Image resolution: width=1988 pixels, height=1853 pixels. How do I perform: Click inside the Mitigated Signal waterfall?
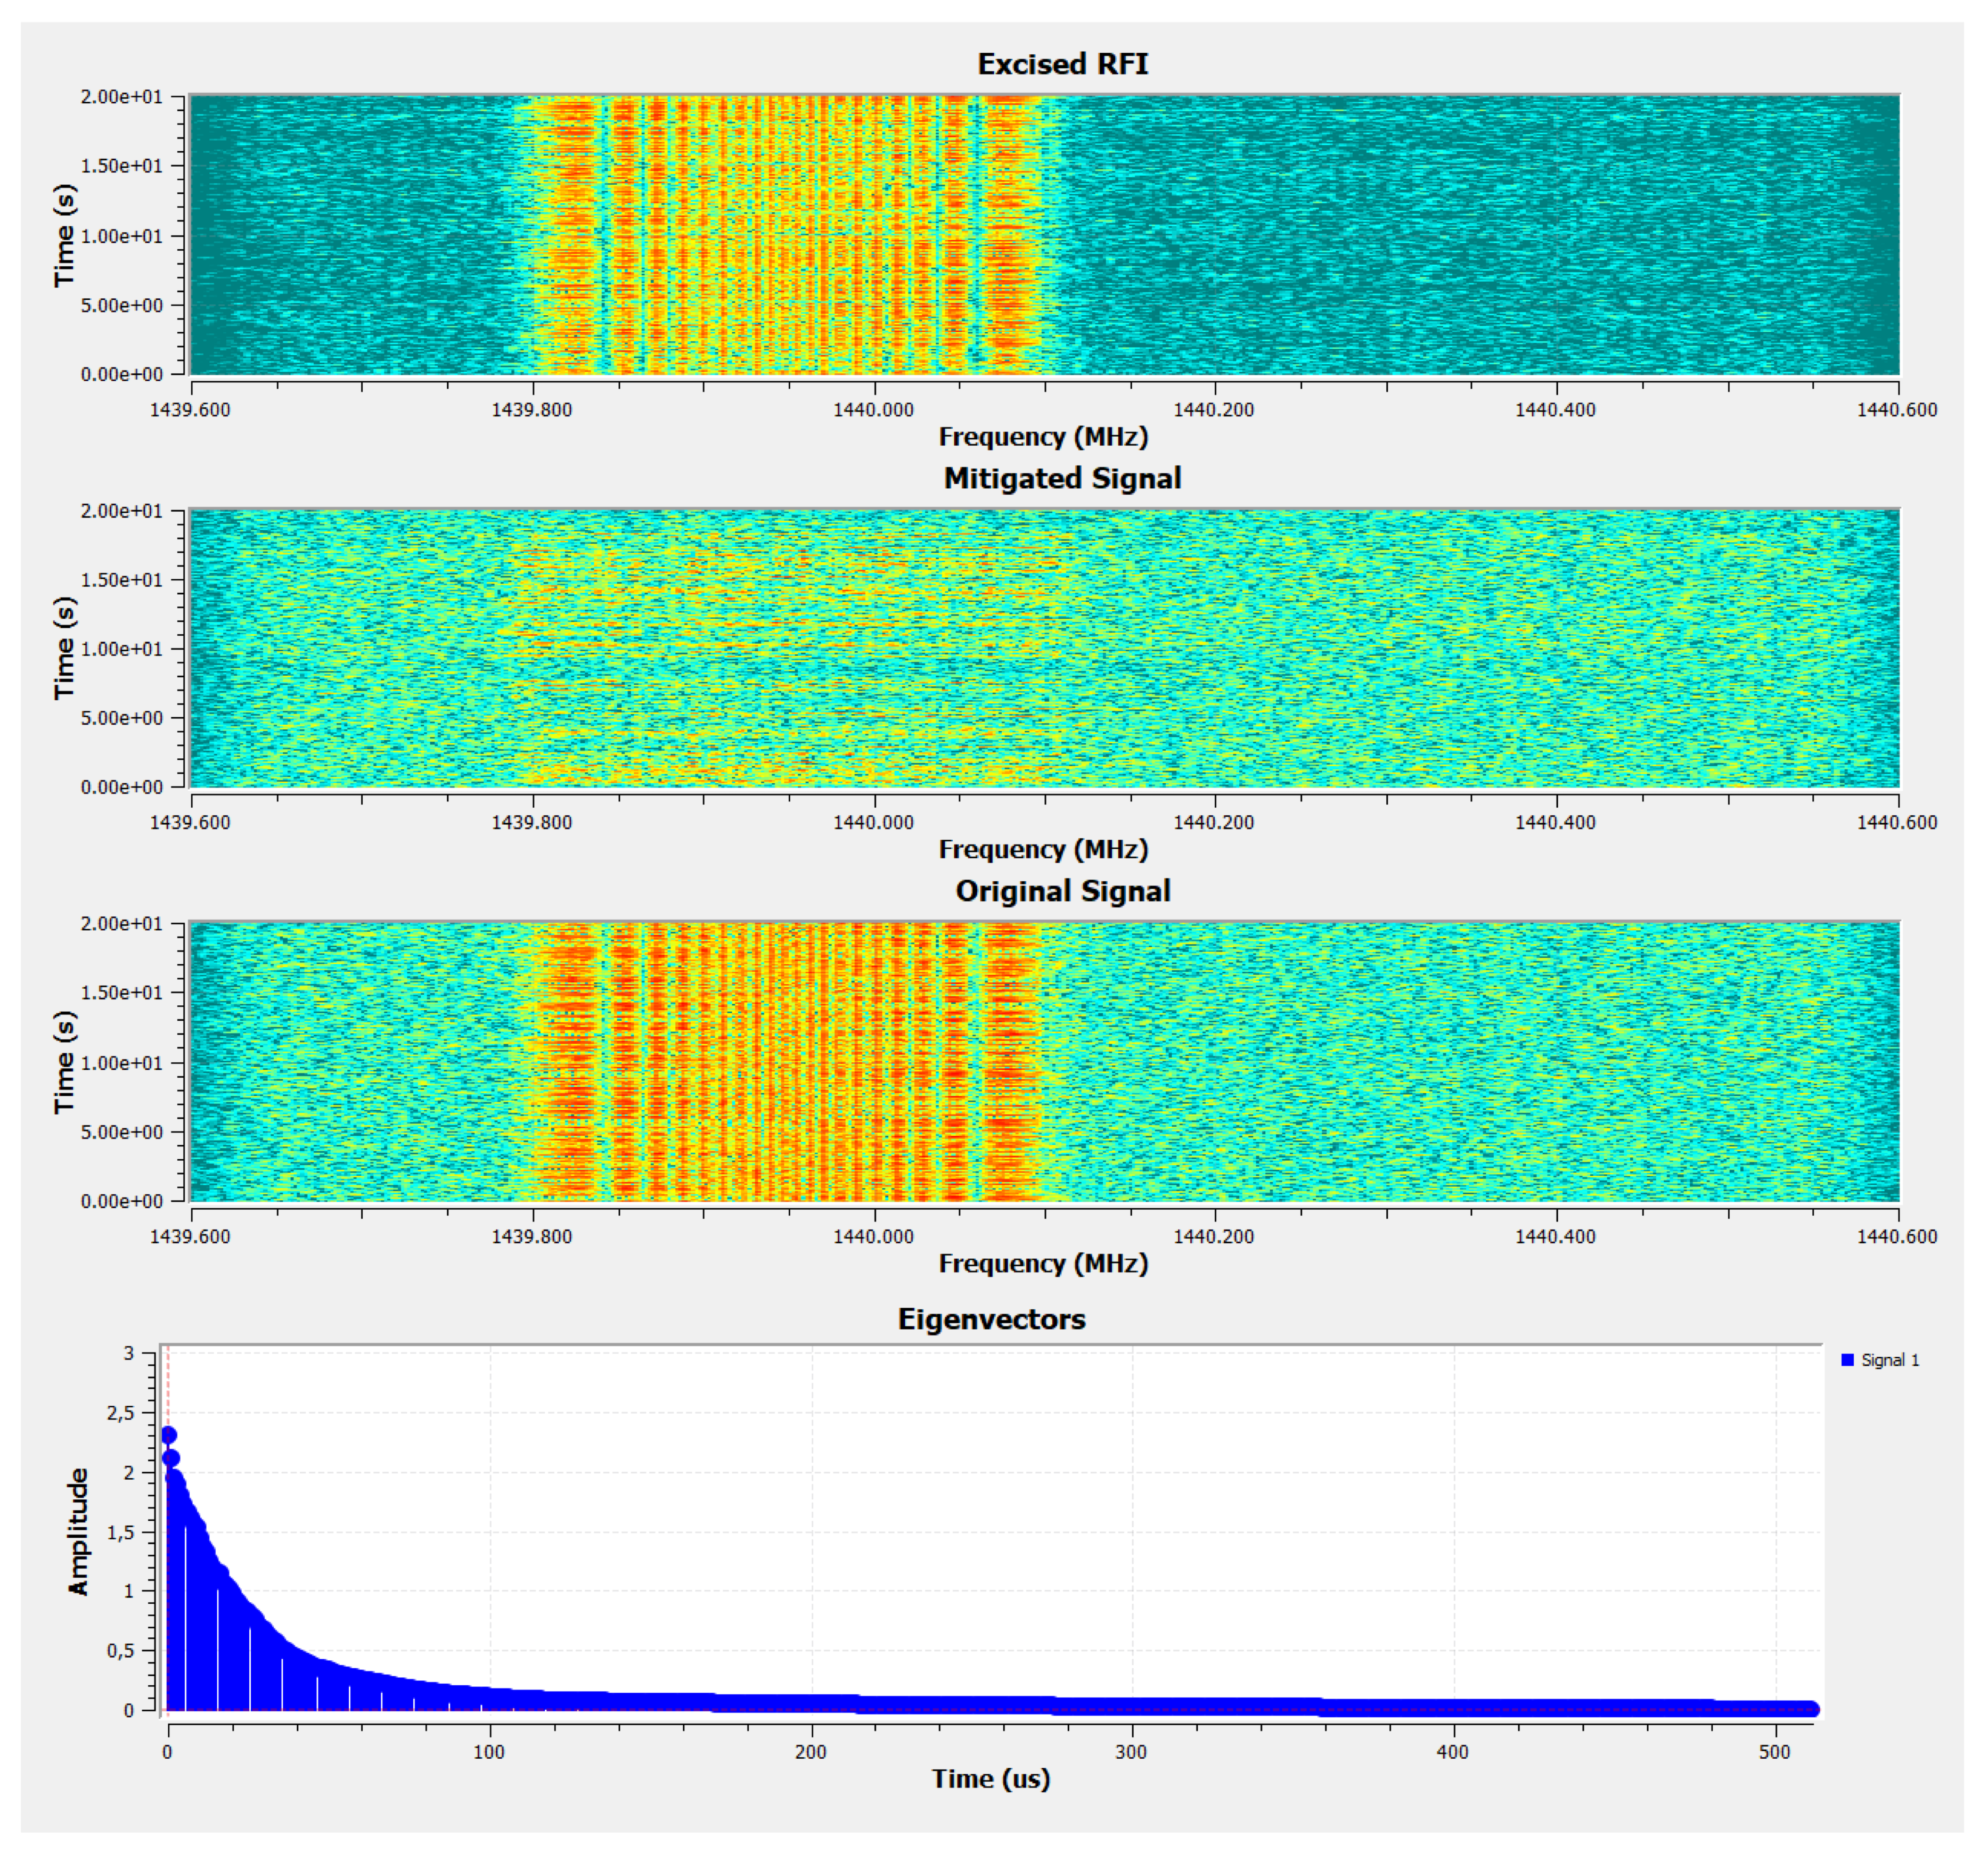(1044, 648)
